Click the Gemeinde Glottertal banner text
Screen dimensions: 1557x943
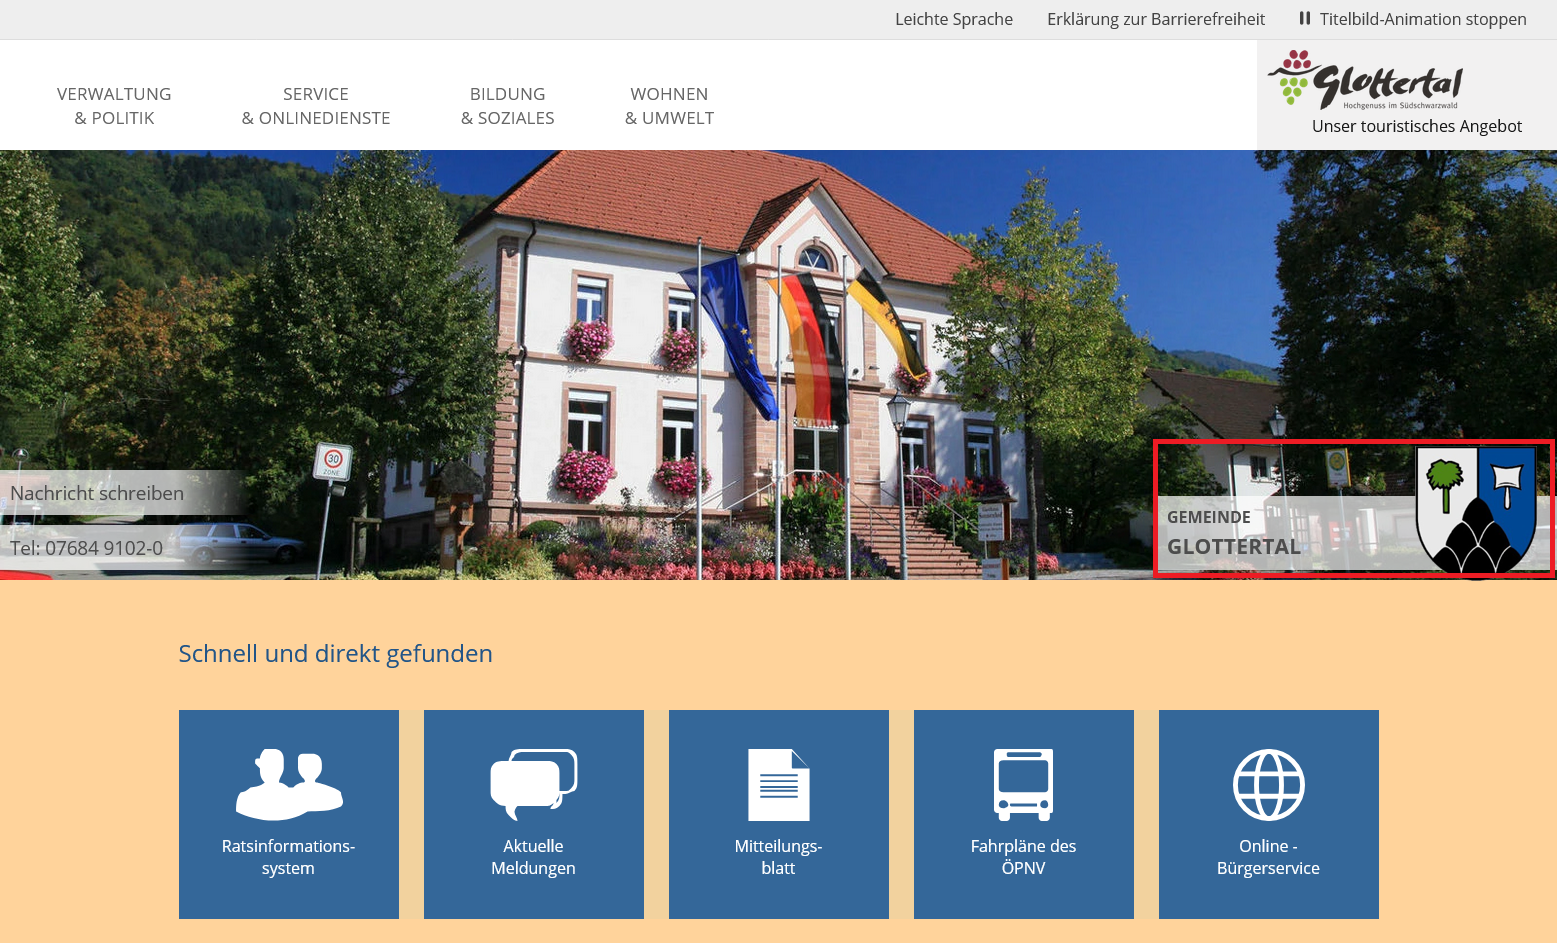(x=1234, y=534)
